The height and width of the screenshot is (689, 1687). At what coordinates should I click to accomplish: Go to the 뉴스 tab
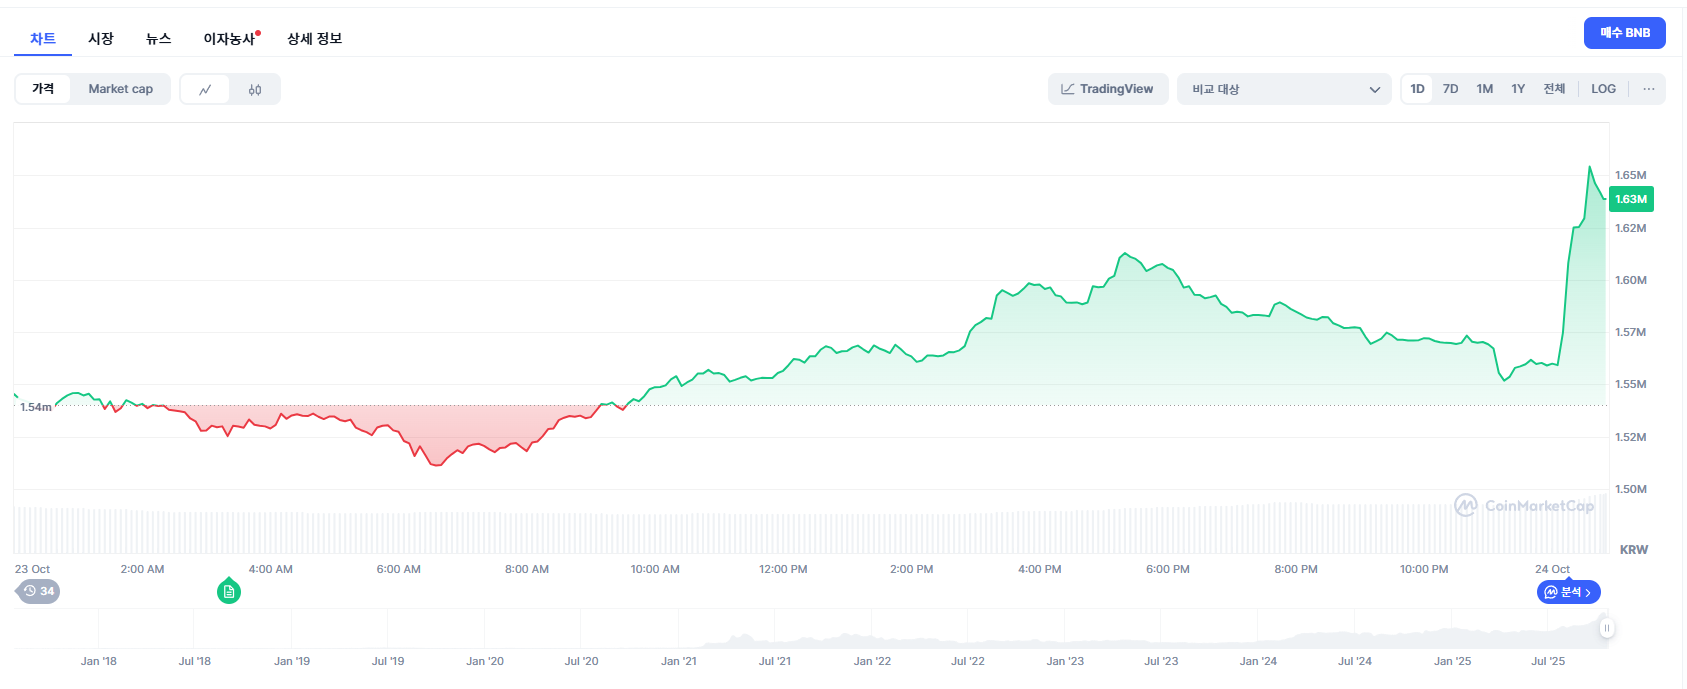(158, 38)
